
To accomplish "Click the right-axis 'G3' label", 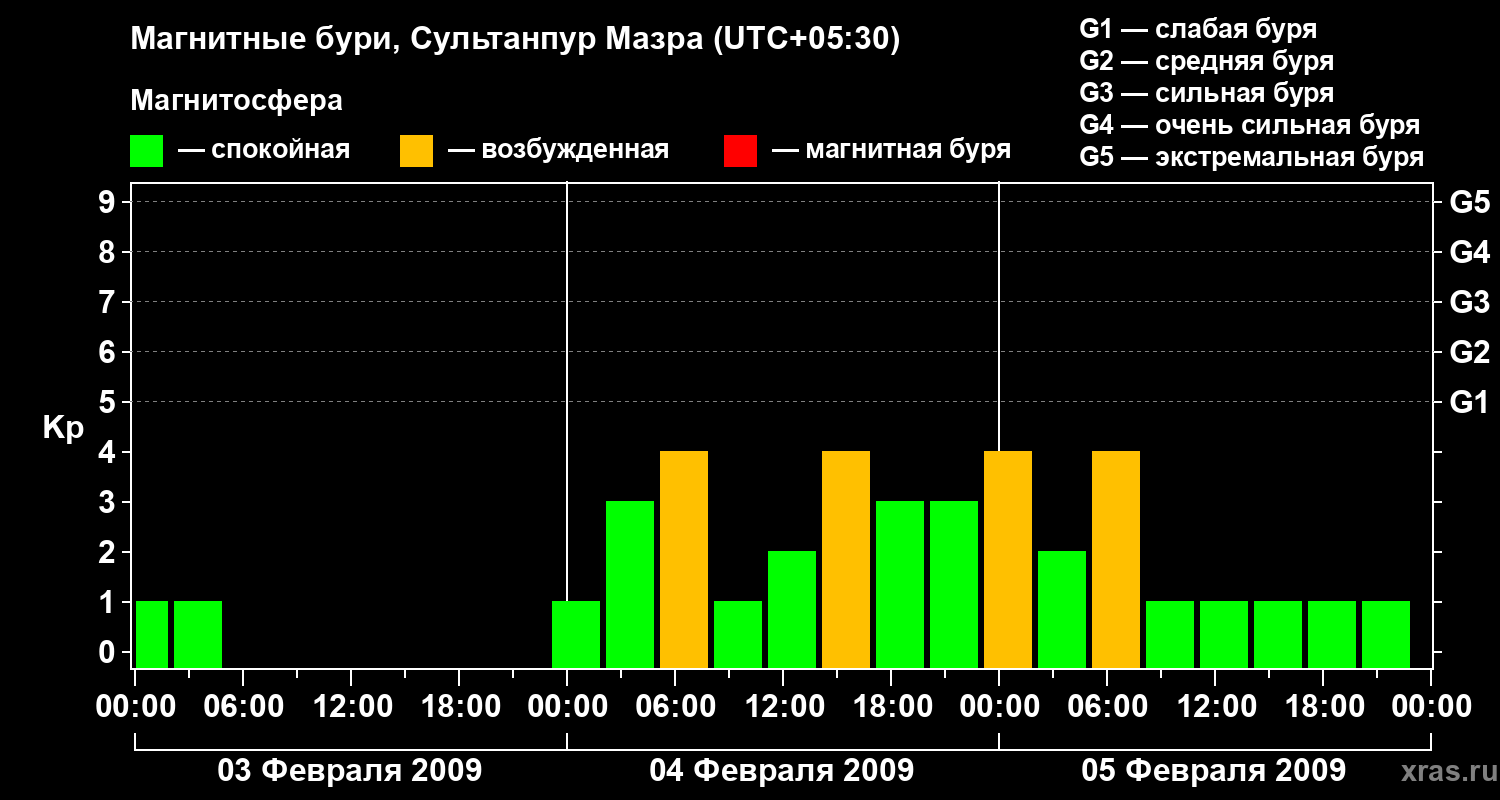I will point(1469,302).
